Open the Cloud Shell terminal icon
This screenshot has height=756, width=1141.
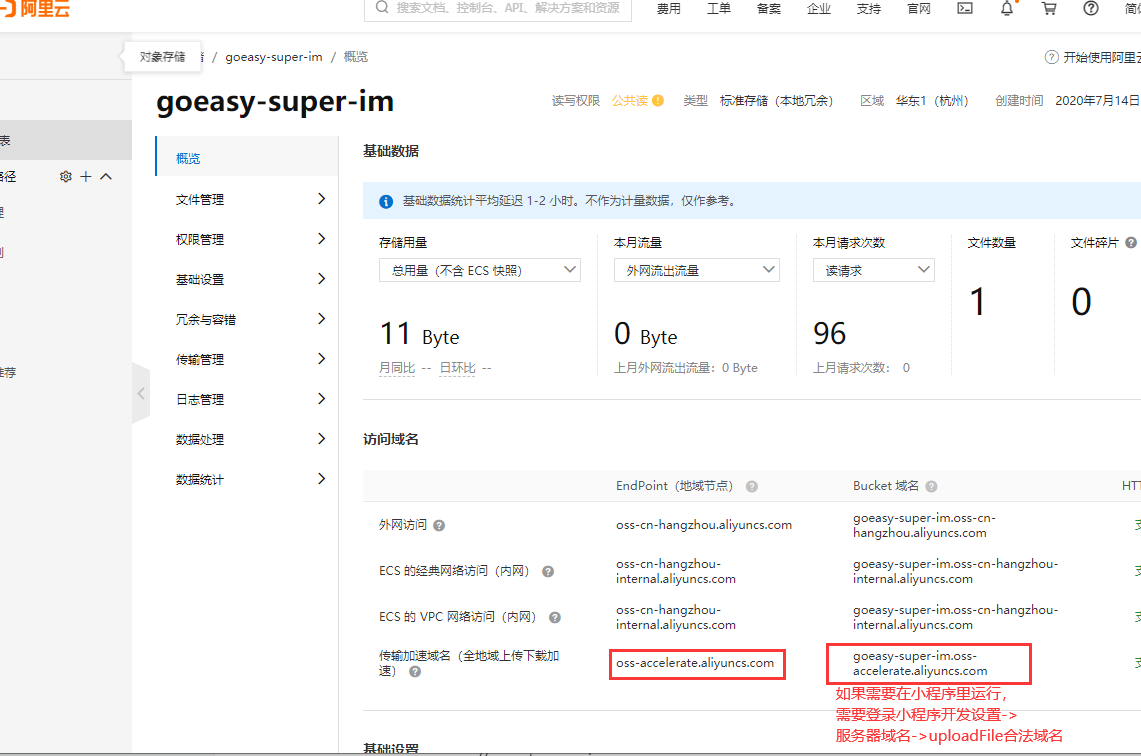pos(965,9)
